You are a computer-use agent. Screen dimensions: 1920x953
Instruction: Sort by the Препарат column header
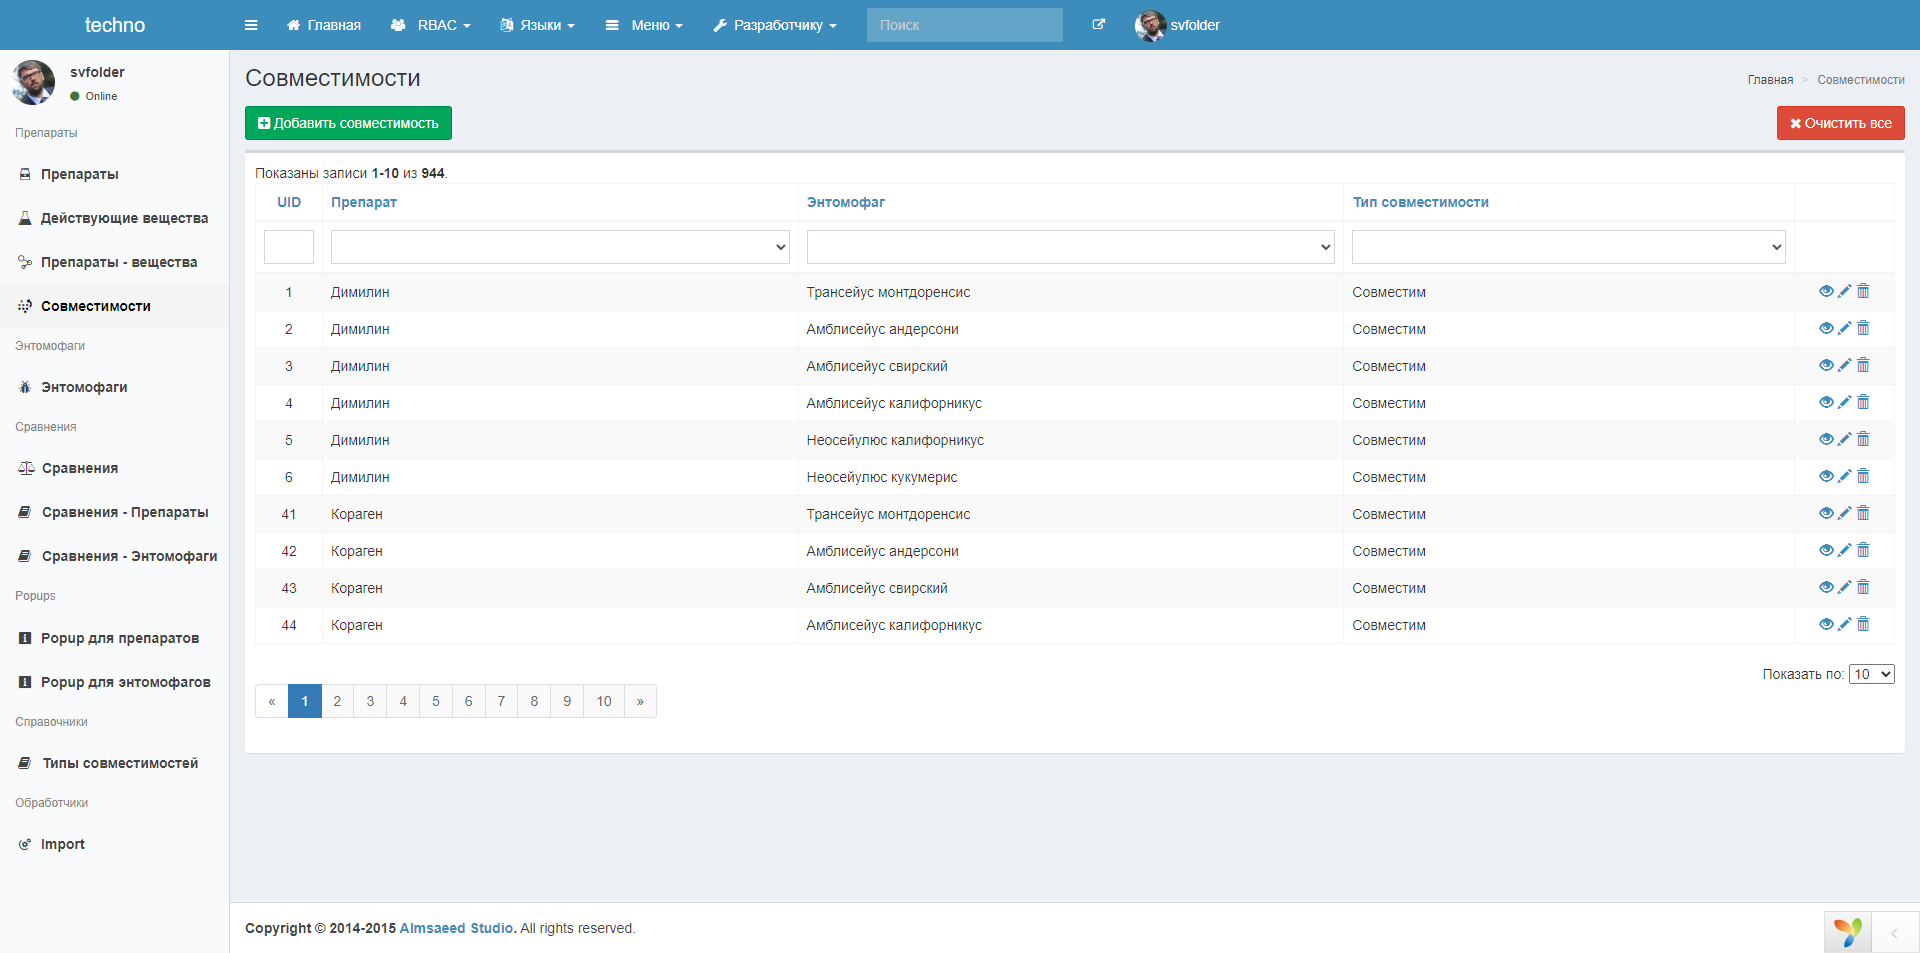coord(364,202)
